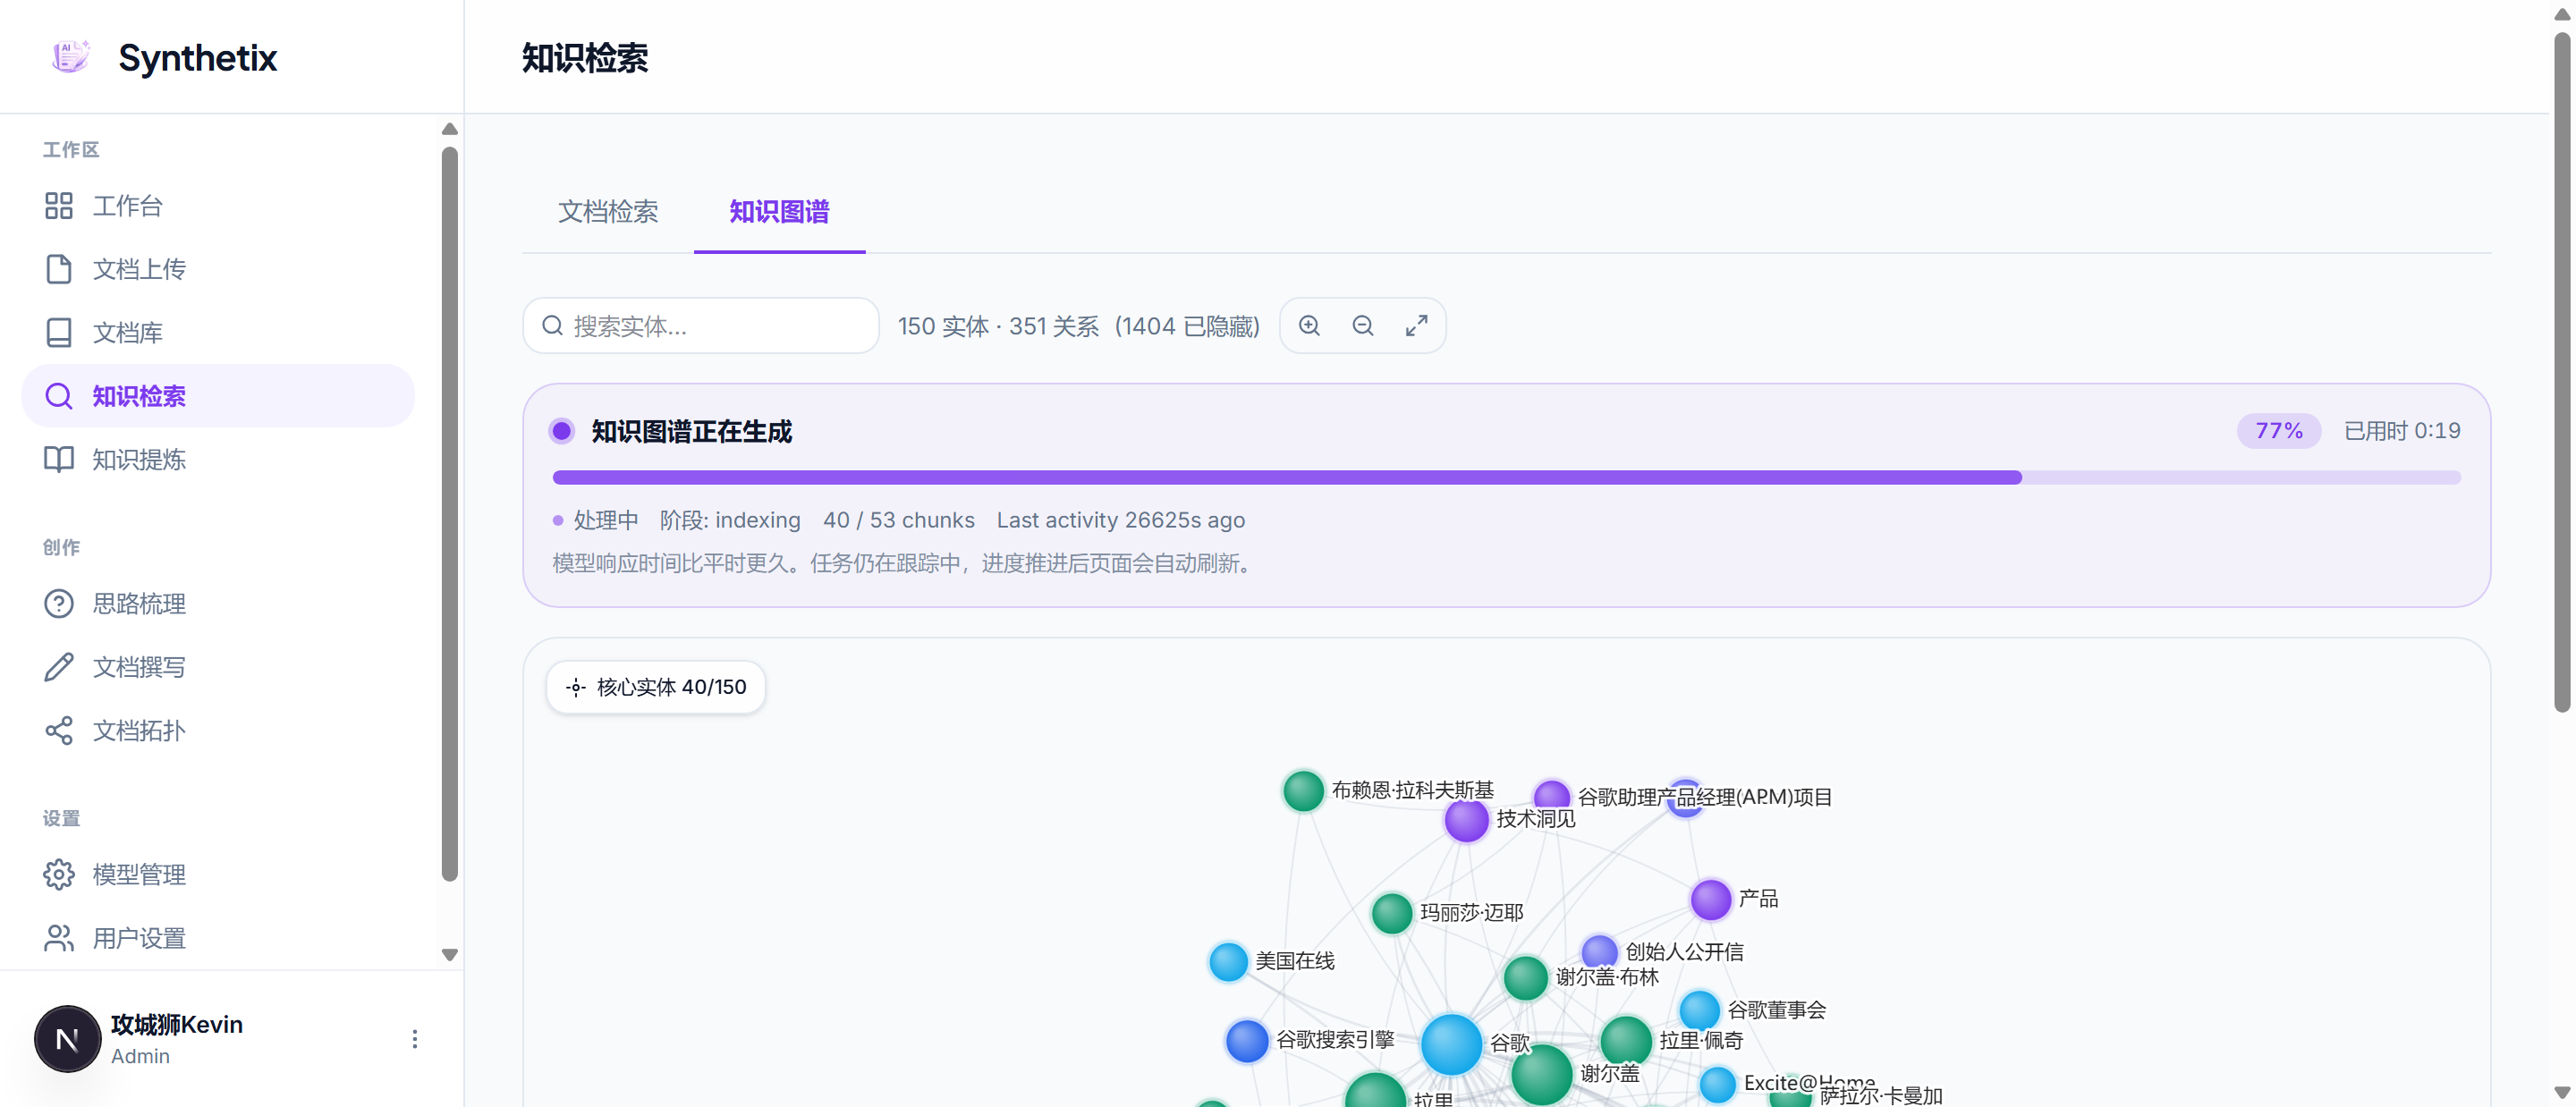Screen dimensions: 2576x1107
Task: Click the 77% progress badge
Action: pos(2278,431)
